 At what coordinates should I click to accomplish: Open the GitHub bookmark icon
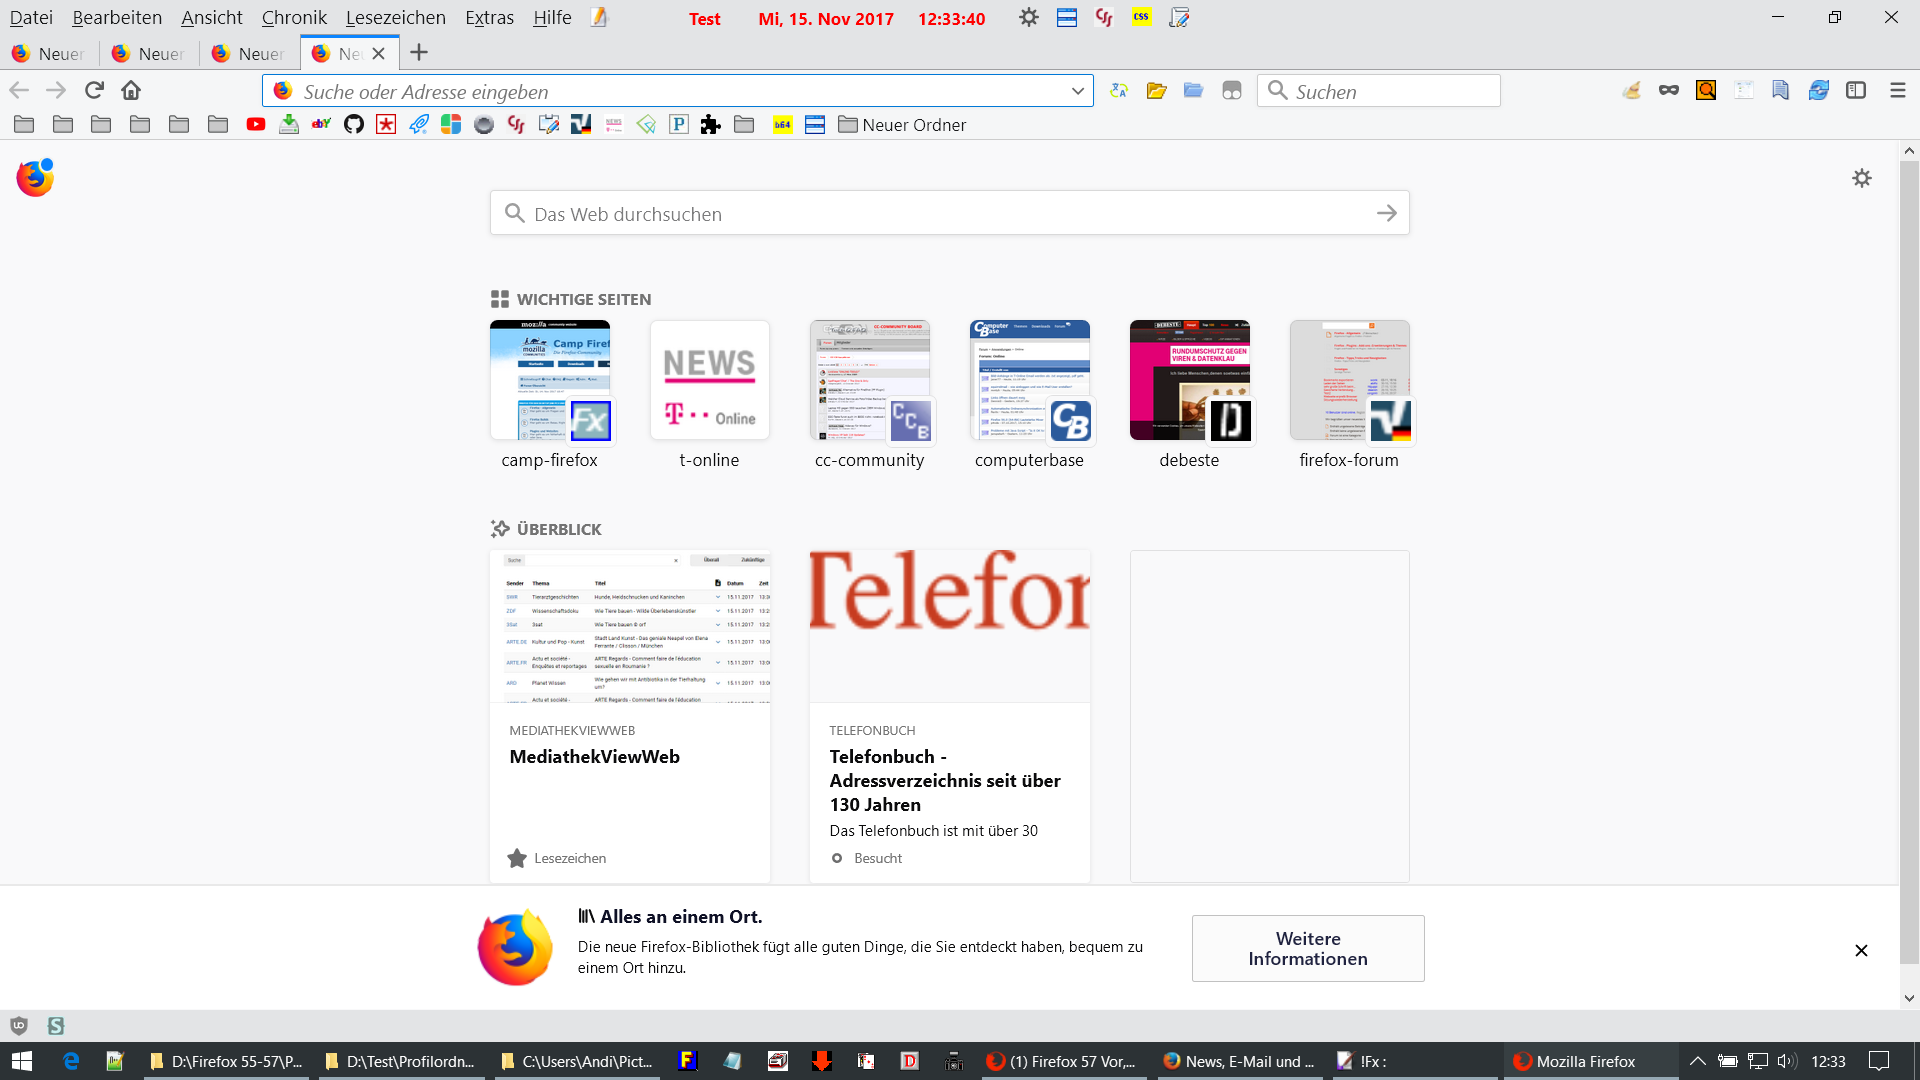[353, 124]
